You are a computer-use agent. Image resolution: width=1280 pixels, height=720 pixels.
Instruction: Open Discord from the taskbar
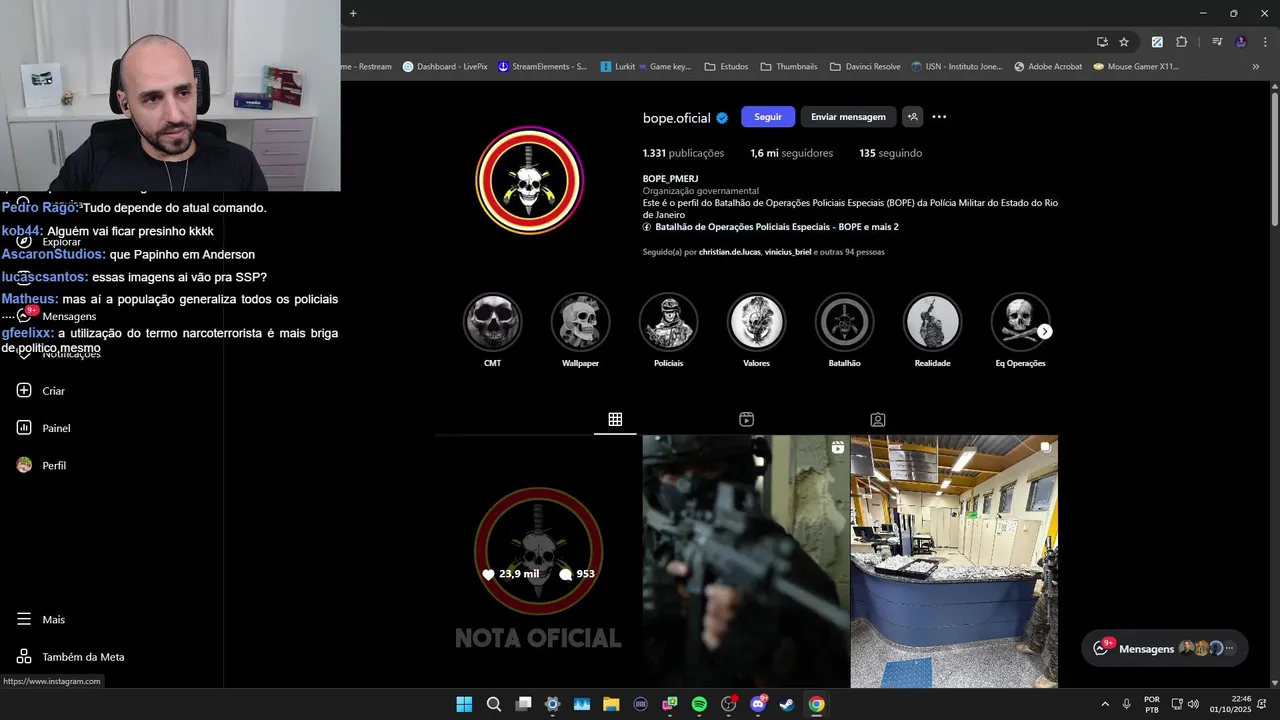coord(758,704)
